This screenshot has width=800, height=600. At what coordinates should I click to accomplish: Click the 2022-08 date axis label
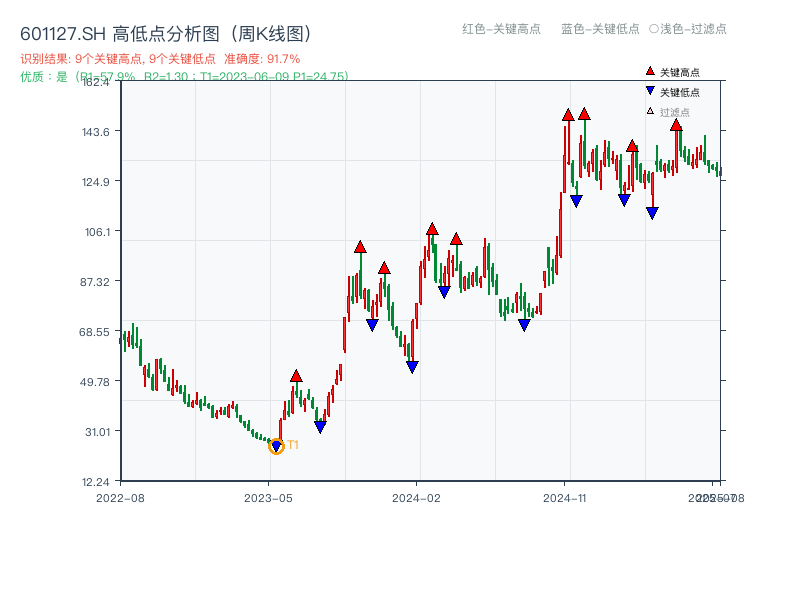(120, 498)
